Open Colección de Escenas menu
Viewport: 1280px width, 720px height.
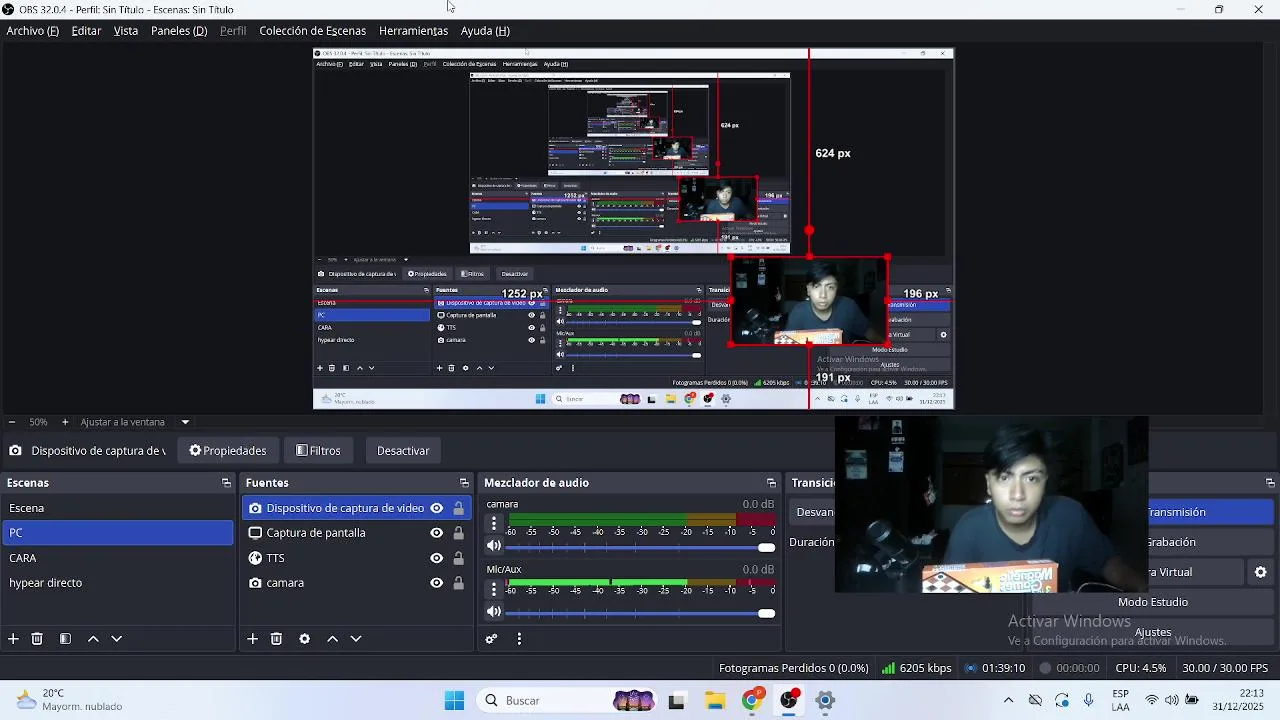click(313, 31)
